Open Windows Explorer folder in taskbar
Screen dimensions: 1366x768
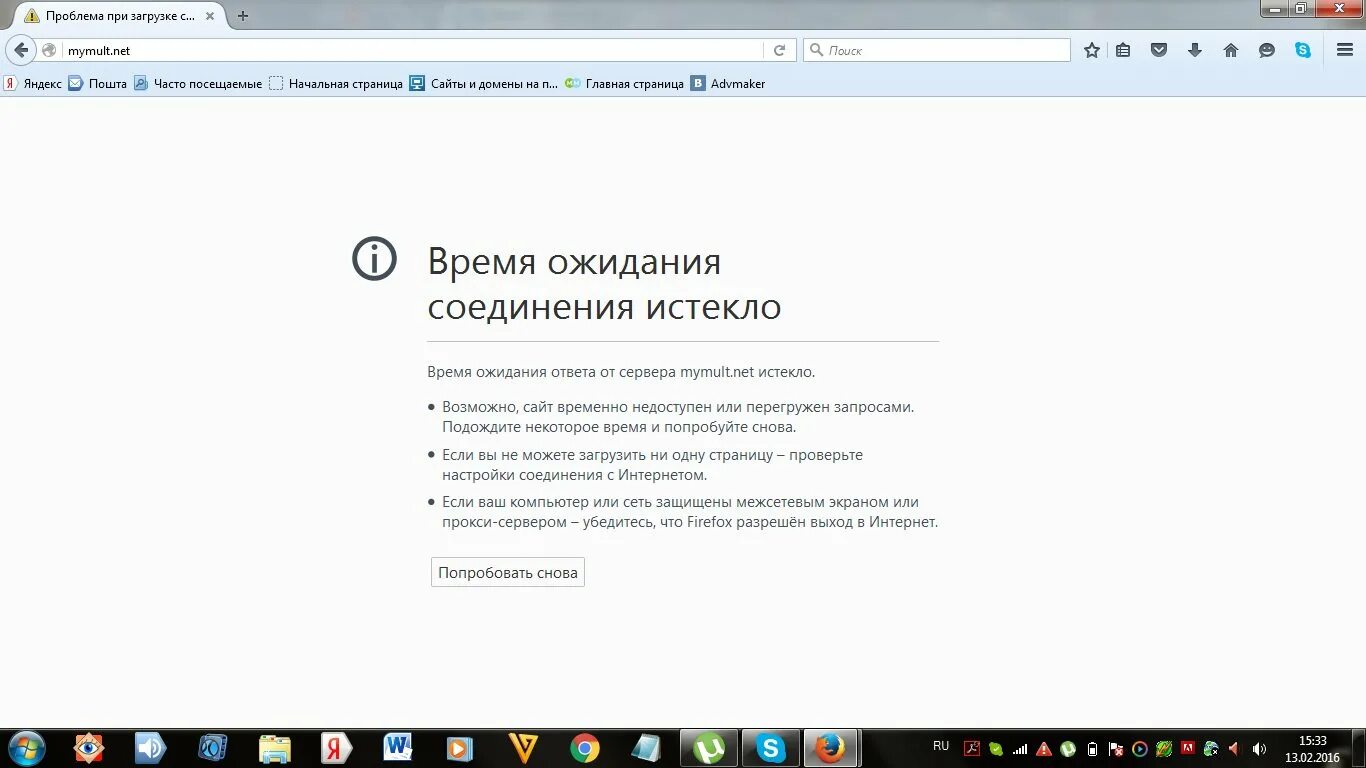coord(275,748)
